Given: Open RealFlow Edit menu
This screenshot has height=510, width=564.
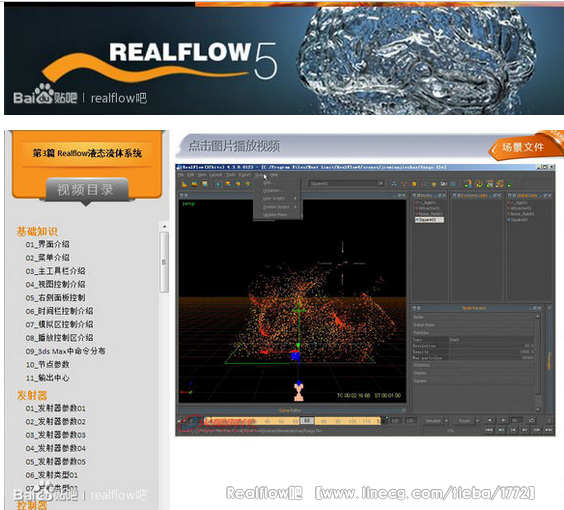Looking at the screenshot, I should (190, 174).
